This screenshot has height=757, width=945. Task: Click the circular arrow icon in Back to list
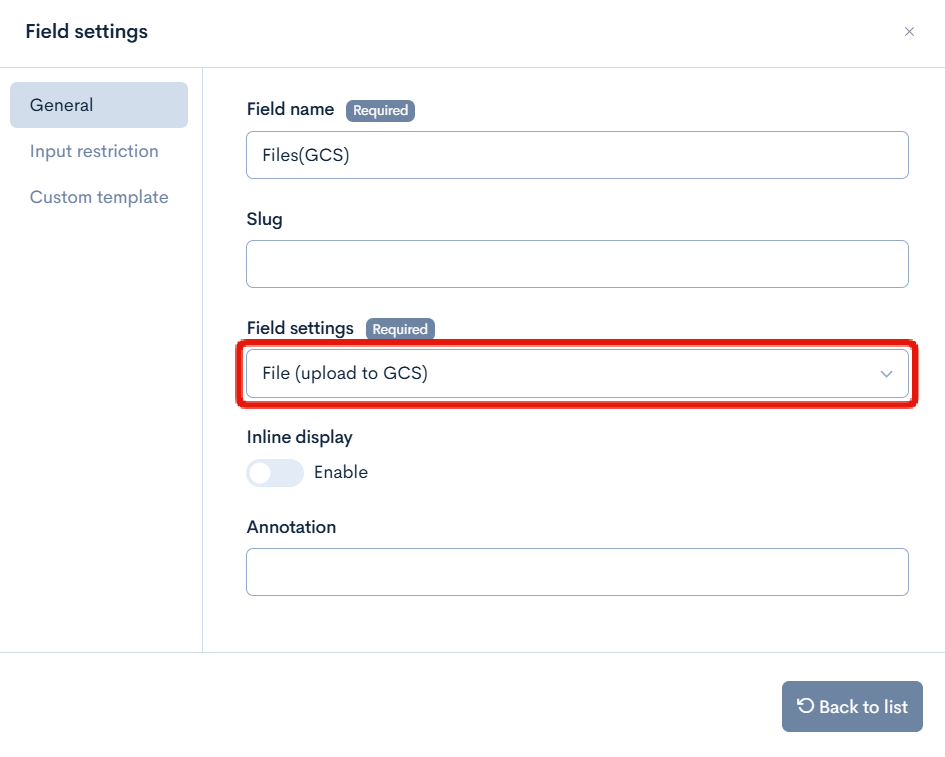click(805, 706)
